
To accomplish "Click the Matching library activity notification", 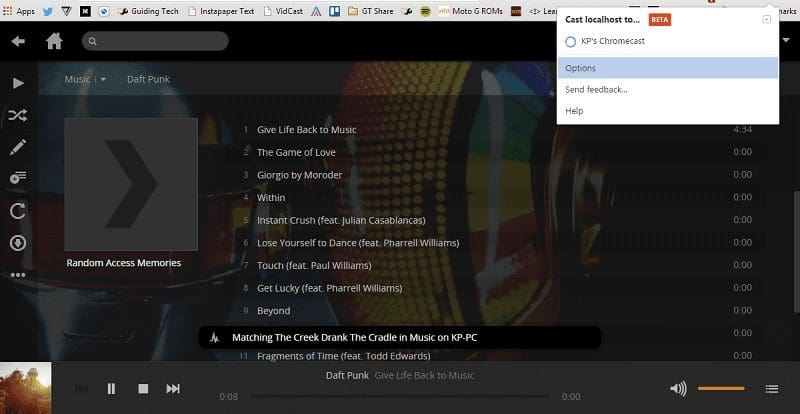I will pos(399,337).
